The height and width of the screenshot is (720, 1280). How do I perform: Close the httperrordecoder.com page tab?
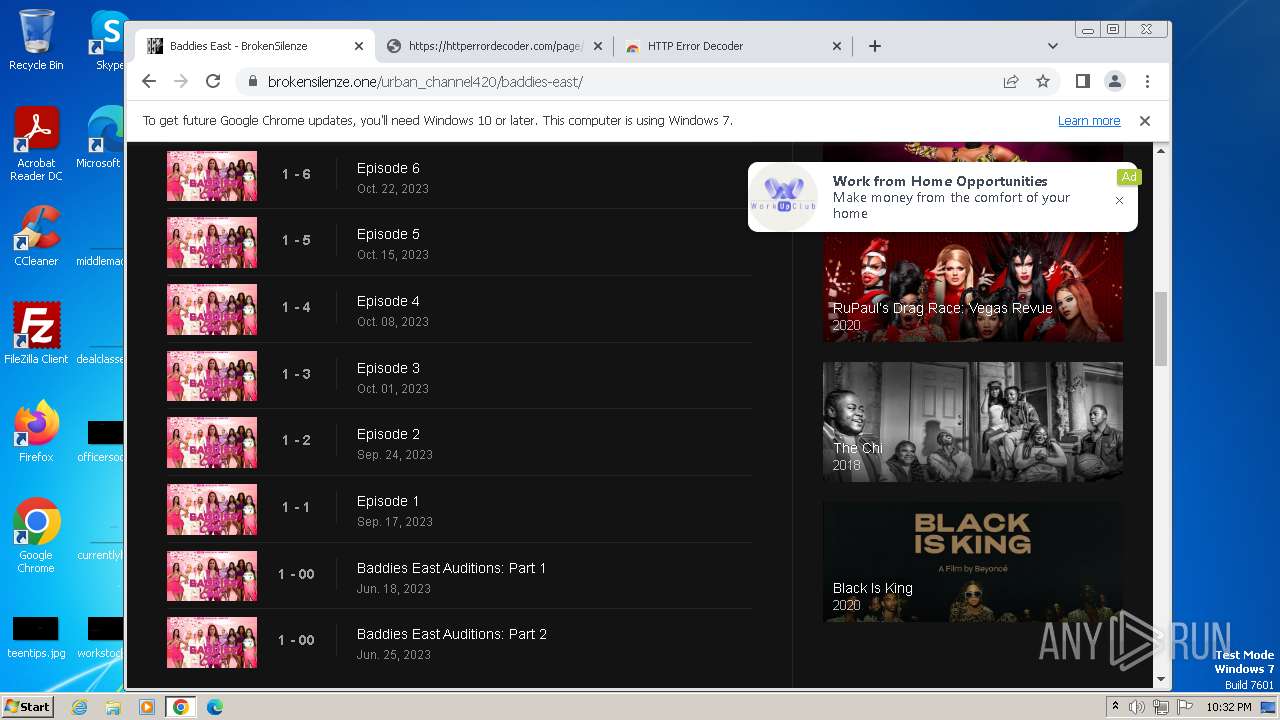click(598, 46)
